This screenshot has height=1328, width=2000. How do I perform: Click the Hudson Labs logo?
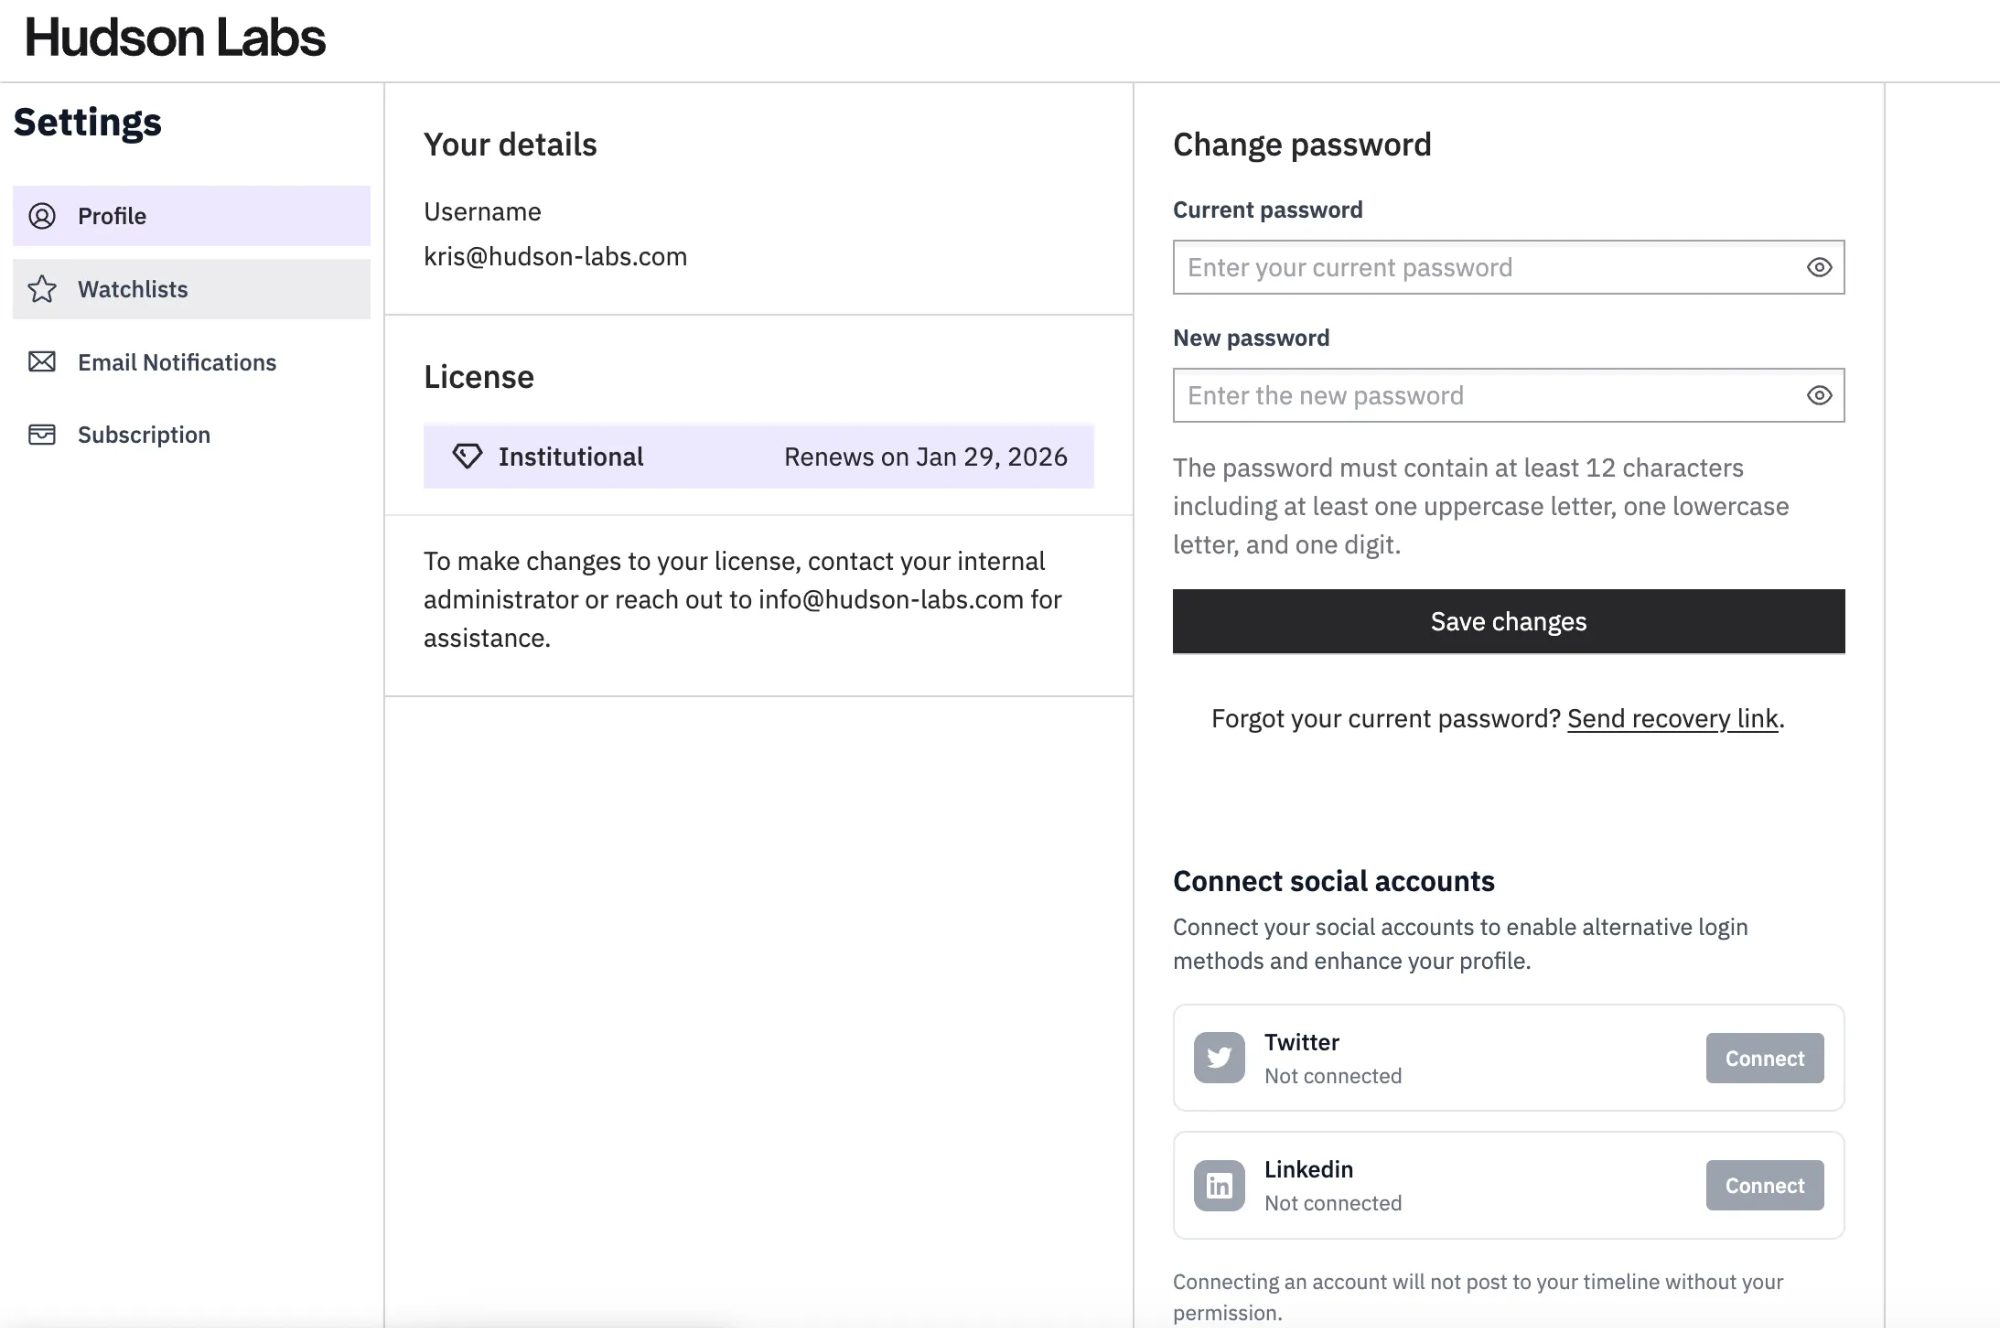pyautogui.click(x=175, y=38)
